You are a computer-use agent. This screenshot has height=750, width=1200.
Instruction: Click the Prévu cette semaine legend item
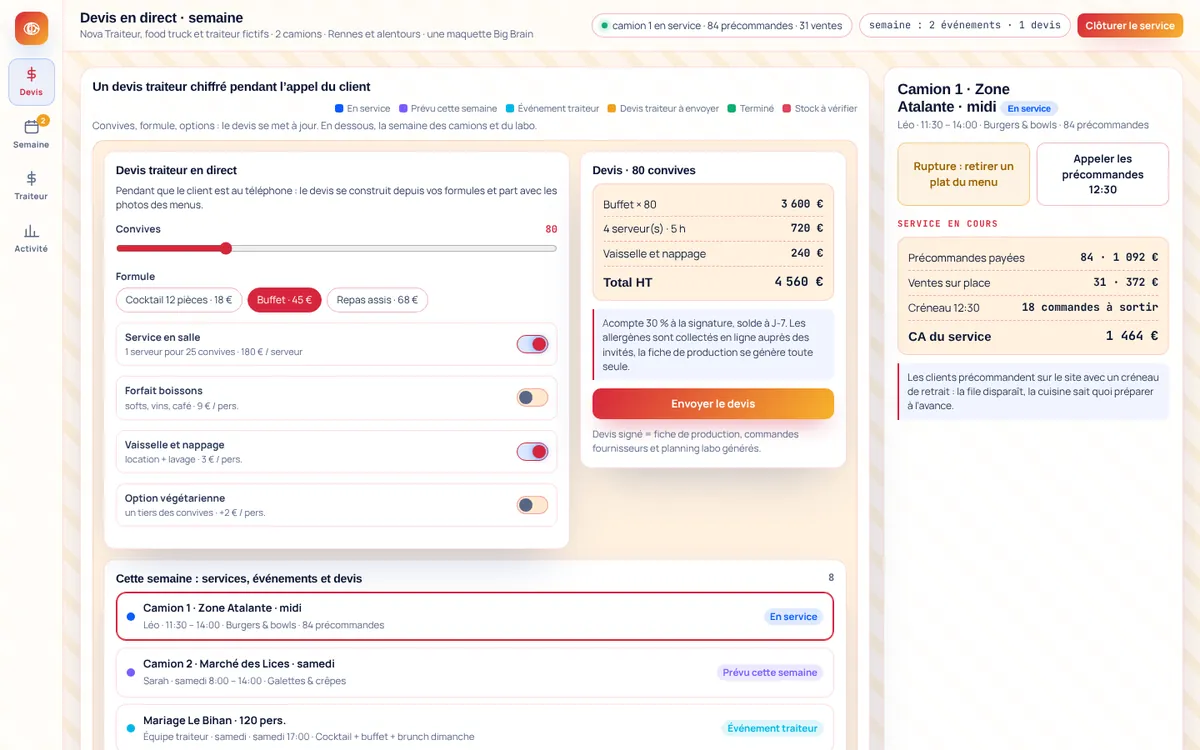448,108
